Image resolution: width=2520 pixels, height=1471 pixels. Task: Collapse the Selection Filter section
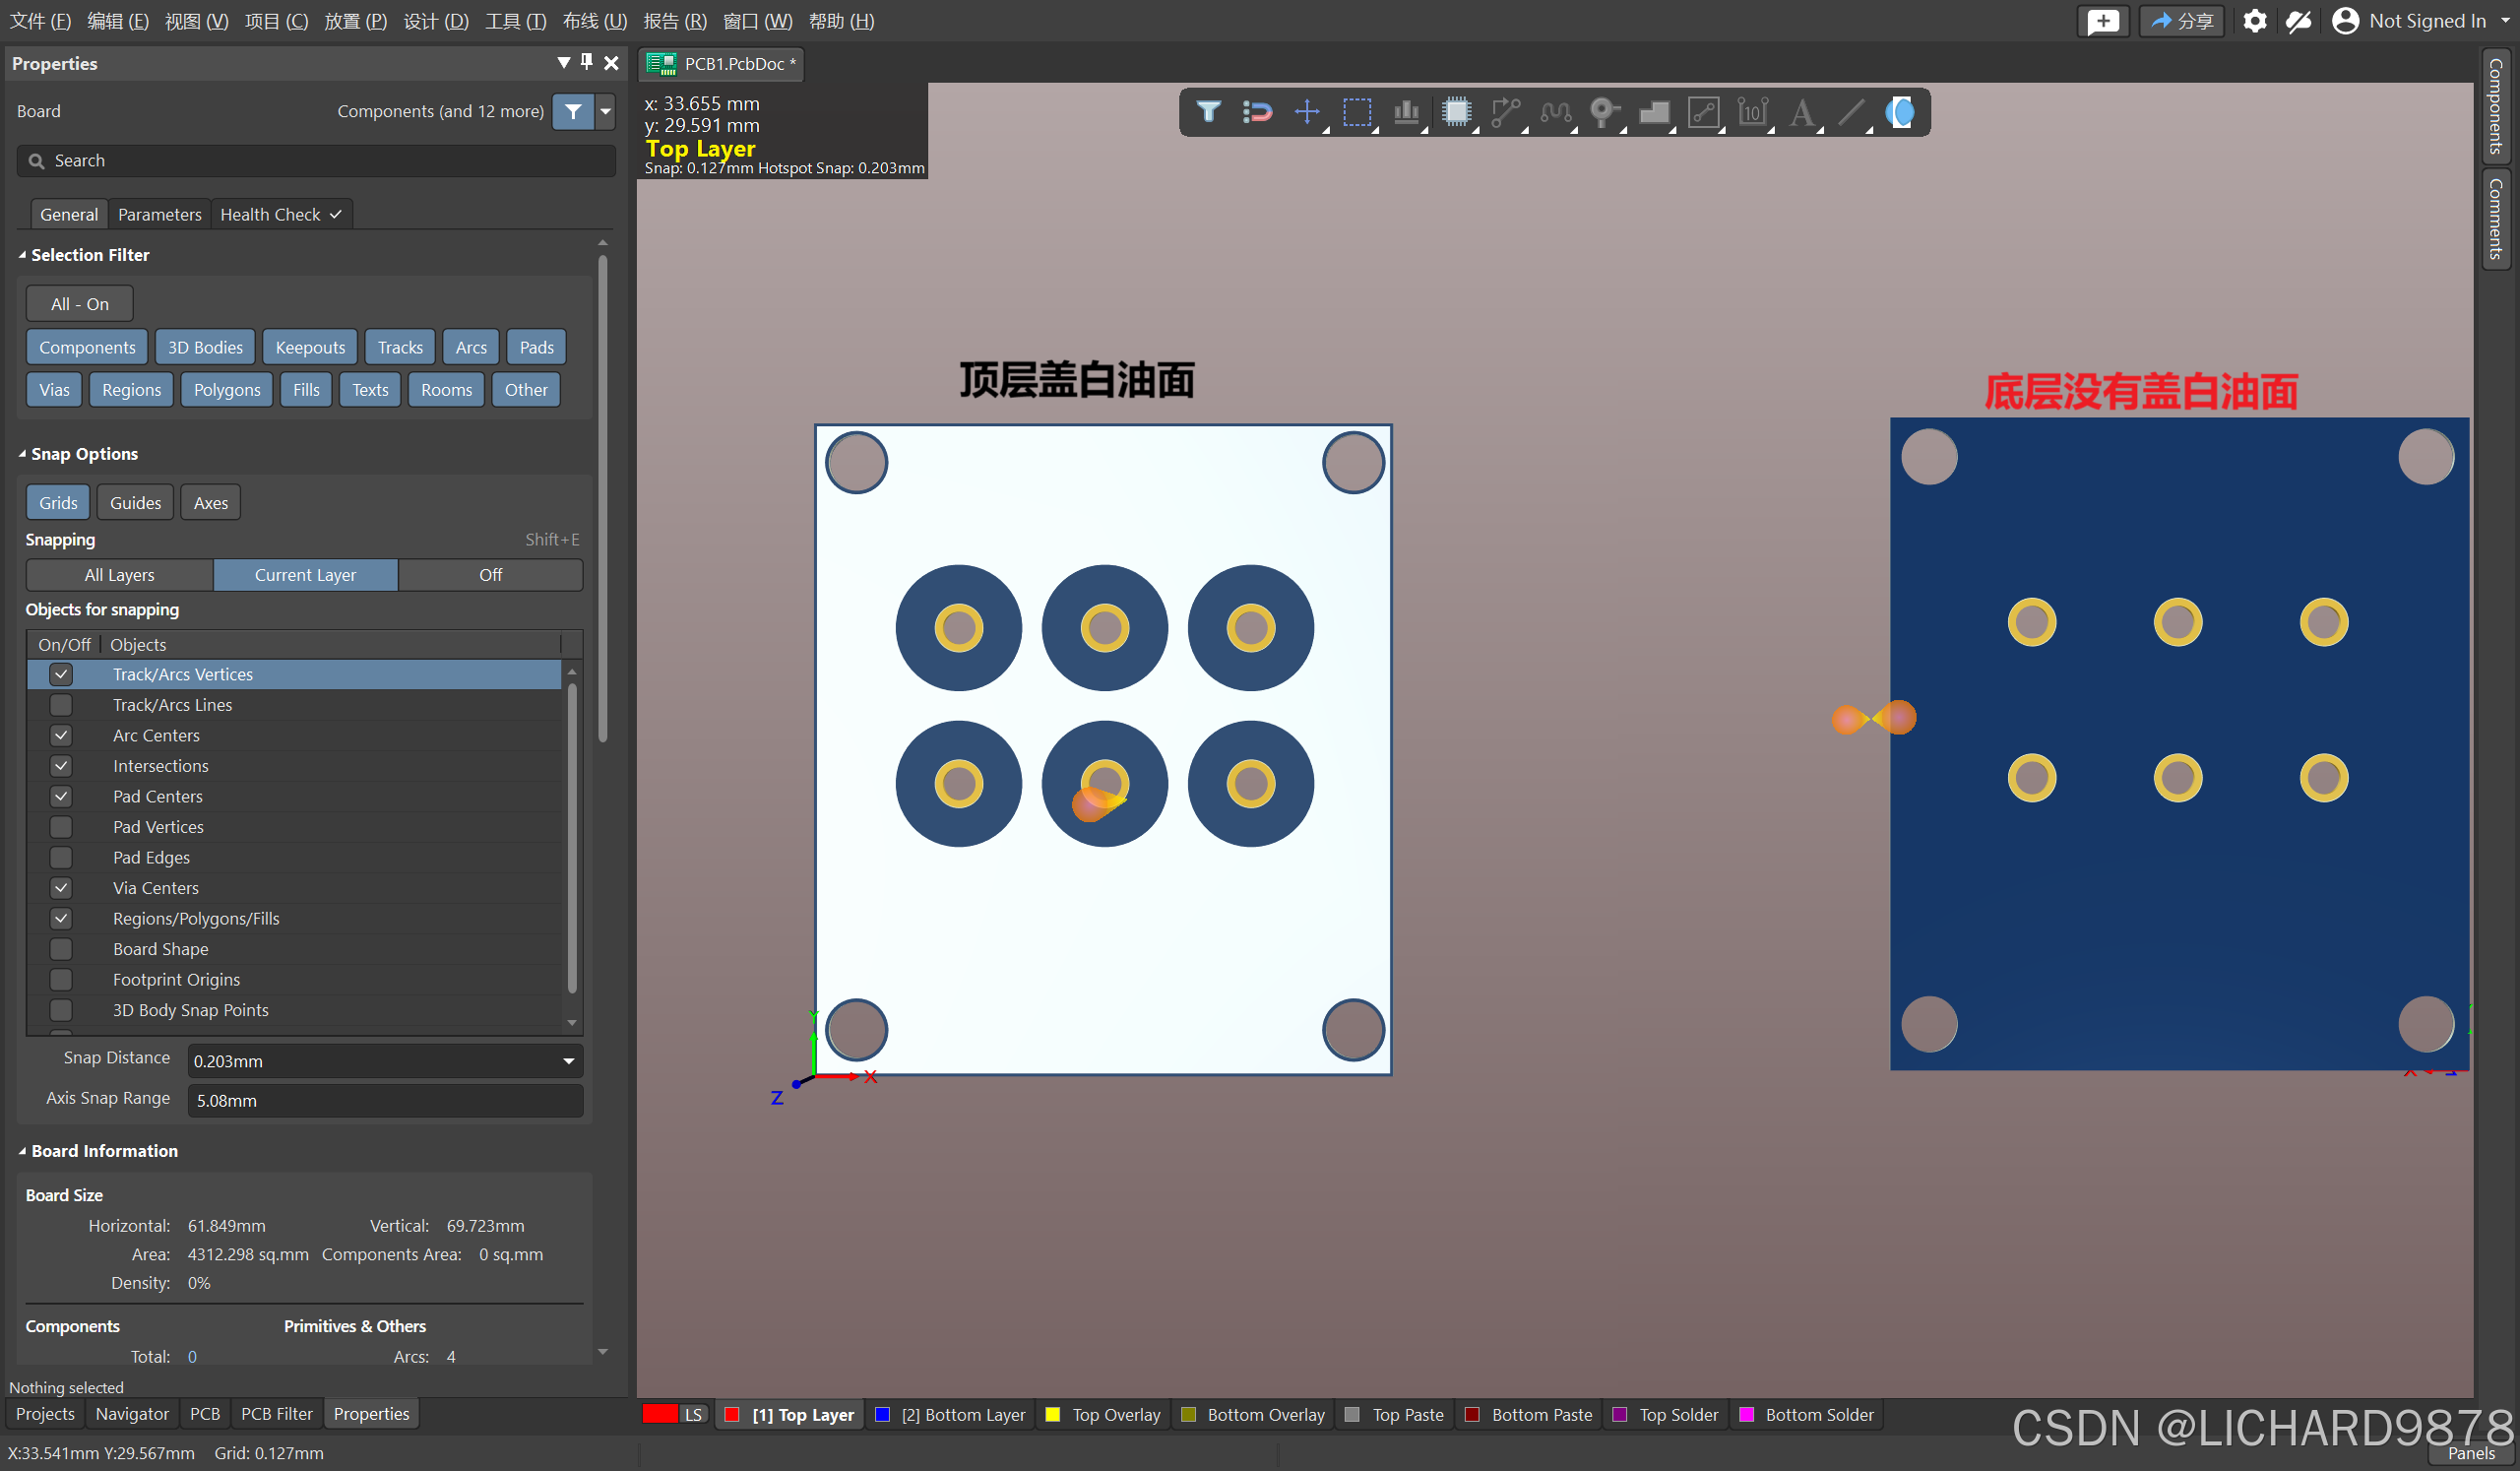(x=22, y=255)
